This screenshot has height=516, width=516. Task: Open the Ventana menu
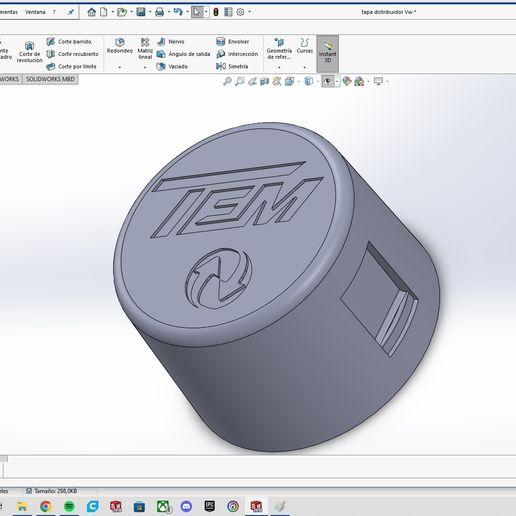click(35, 12)
